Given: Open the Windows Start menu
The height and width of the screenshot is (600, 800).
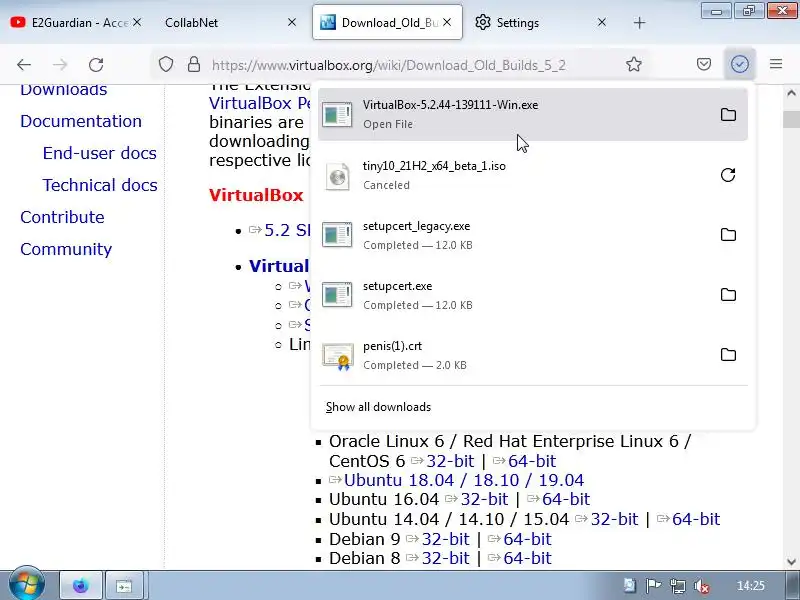Looking at the screenshot, I should 27,585.
